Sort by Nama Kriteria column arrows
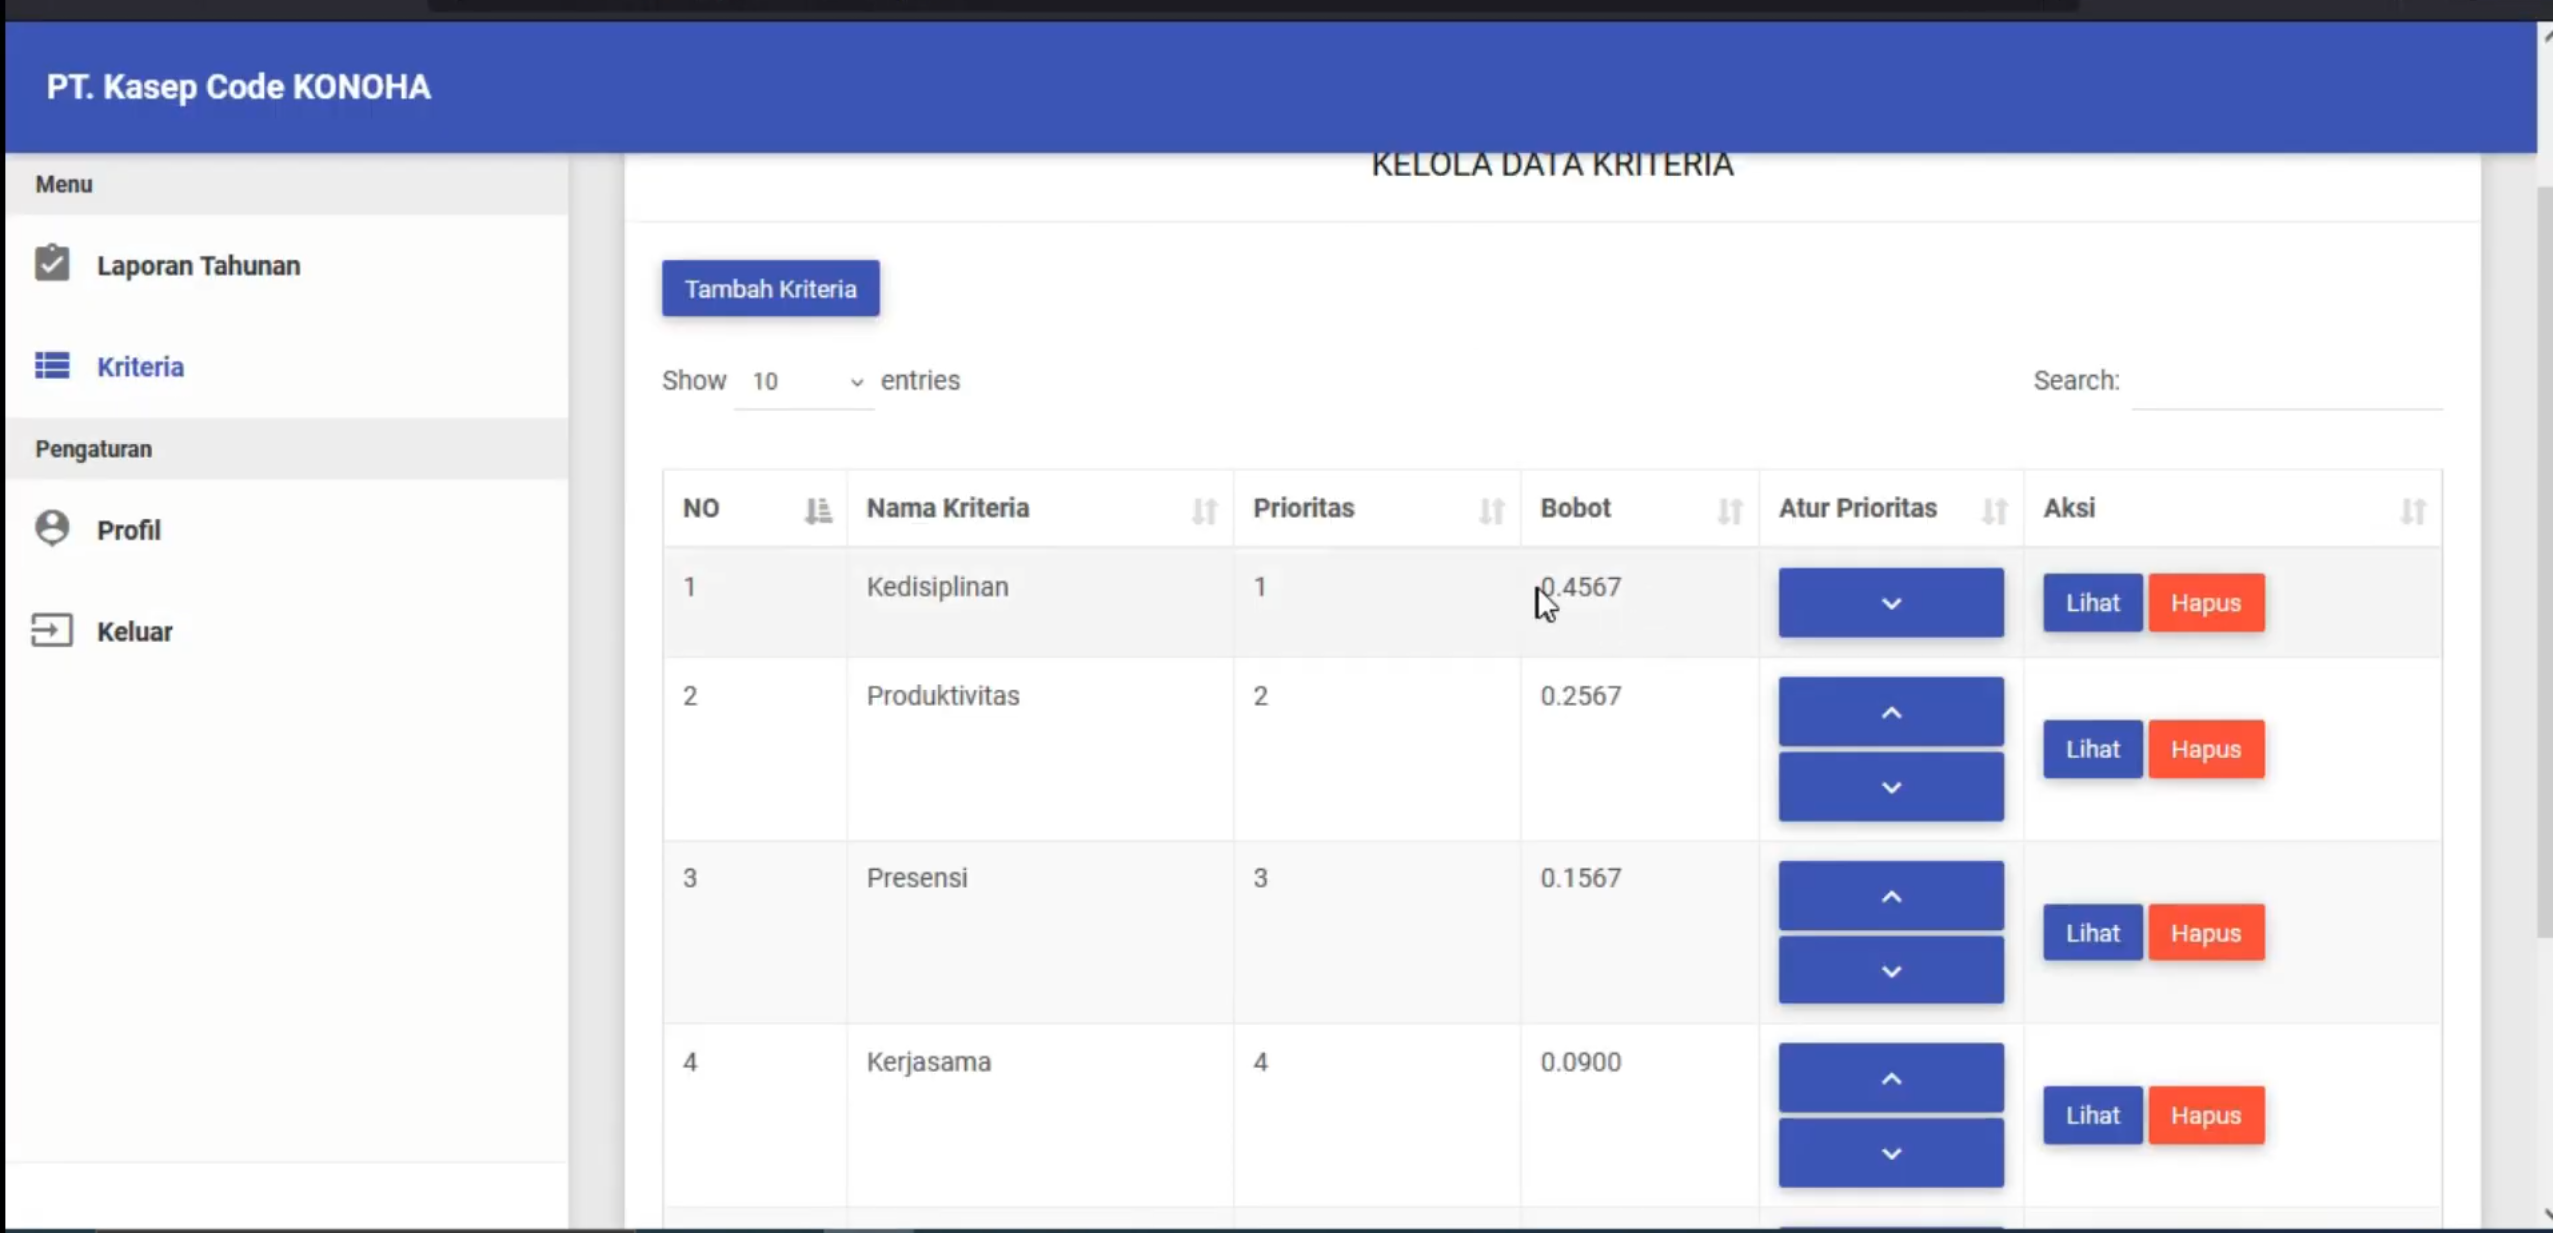Viewport: 2553px width, 1233px height. [x=1204, y=510]
